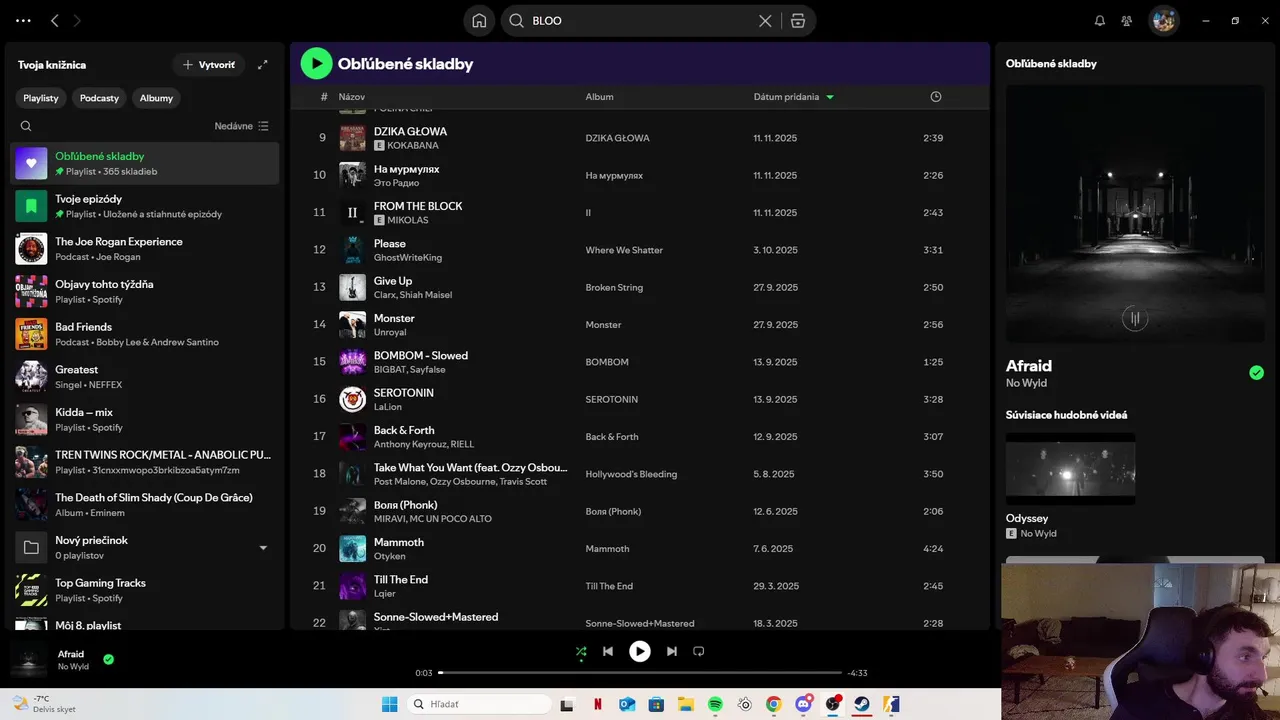Click the BLOO search input field
The image size is (1280, 720).
click(x=640, y=21)
